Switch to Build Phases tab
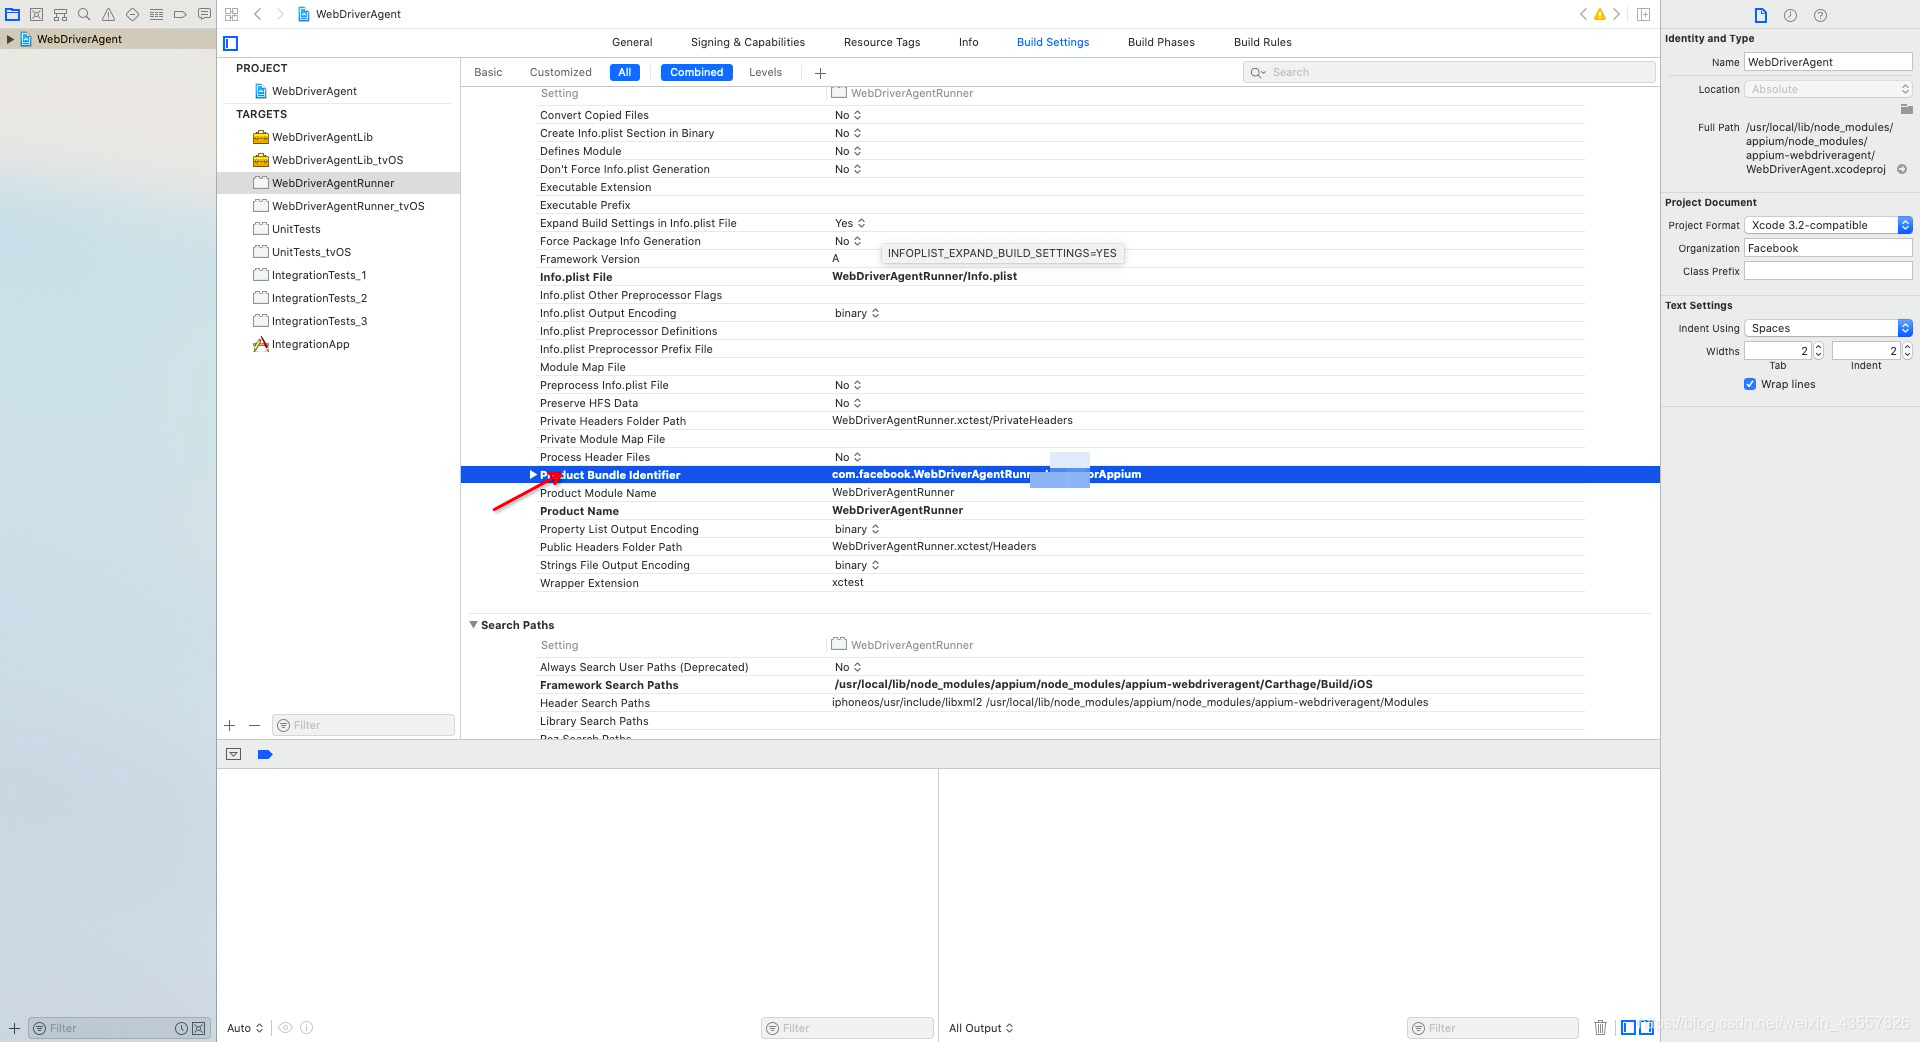 1161,42
